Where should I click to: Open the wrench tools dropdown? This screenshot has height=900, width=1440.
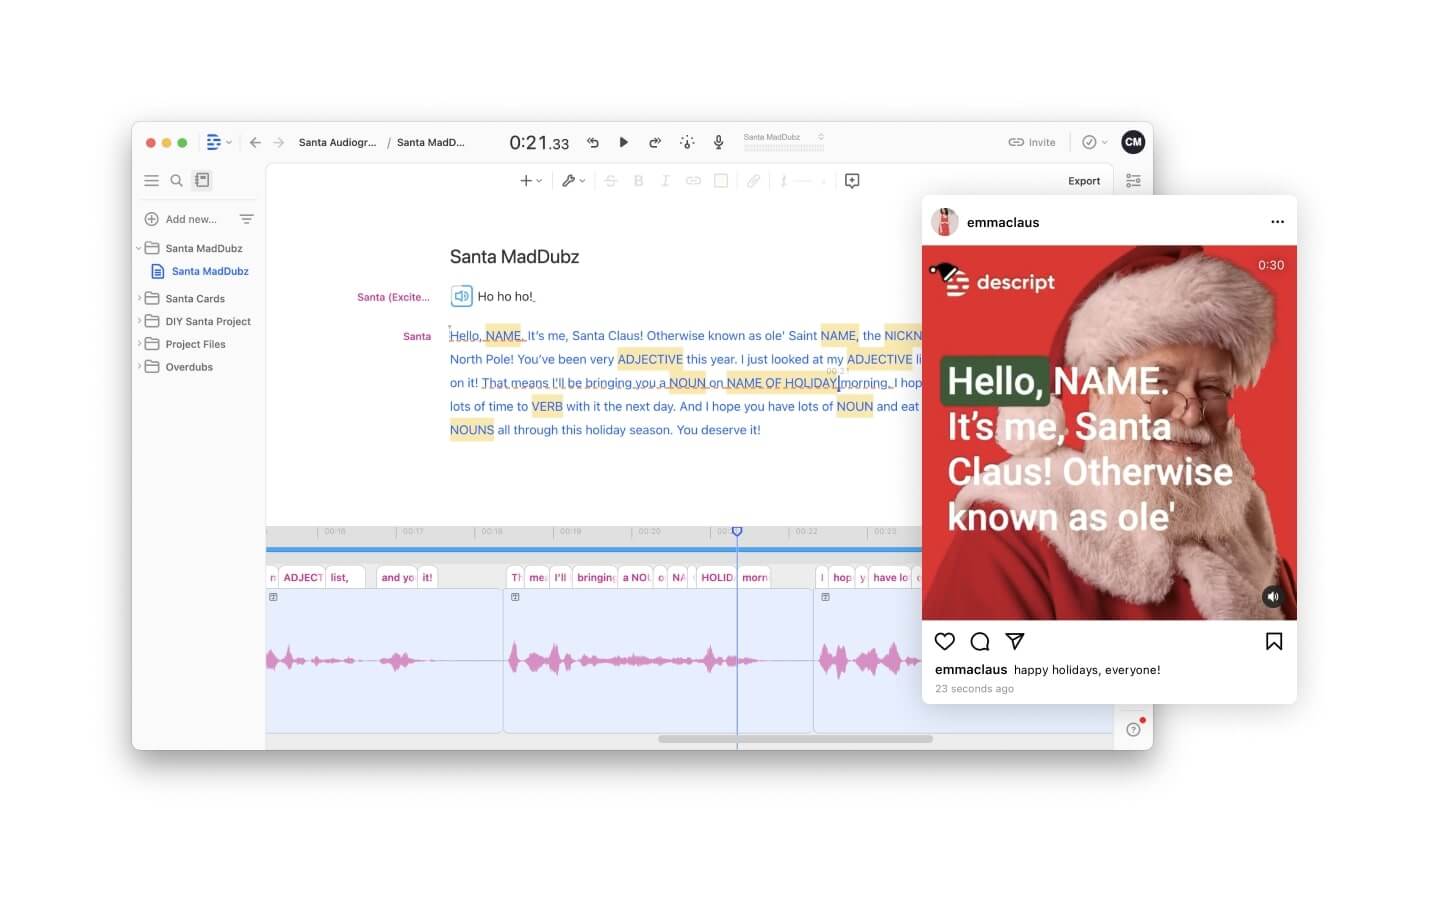(573, 181)
